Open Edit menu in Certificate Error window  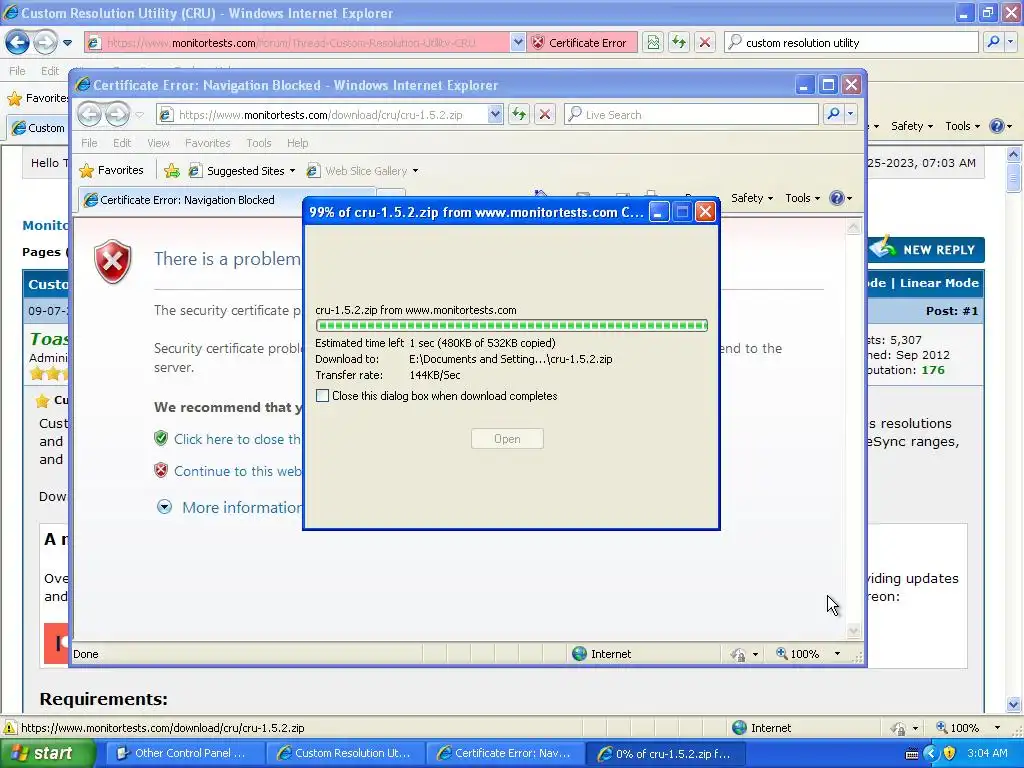[x=122, y=143]
